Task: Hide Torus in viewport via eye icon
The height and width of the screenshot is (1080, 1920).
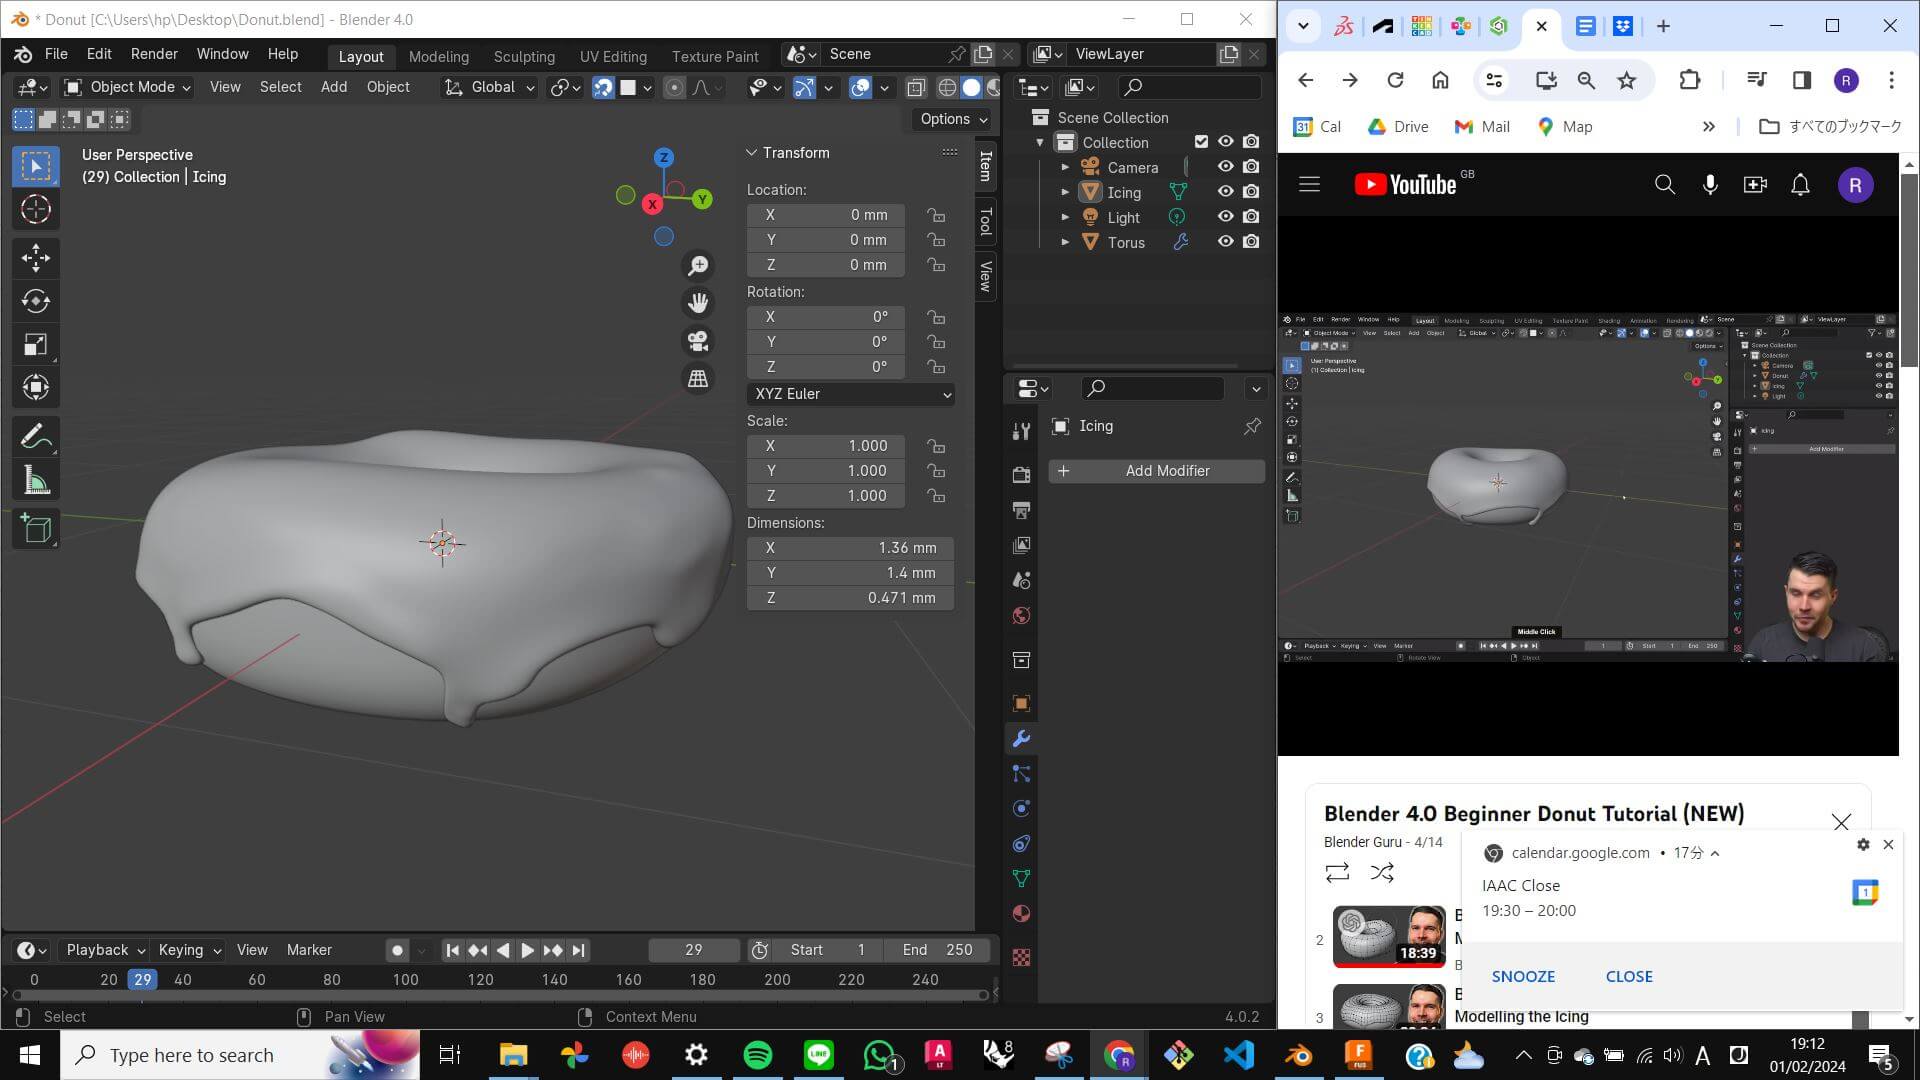Action: click(x=1225, y=242)
